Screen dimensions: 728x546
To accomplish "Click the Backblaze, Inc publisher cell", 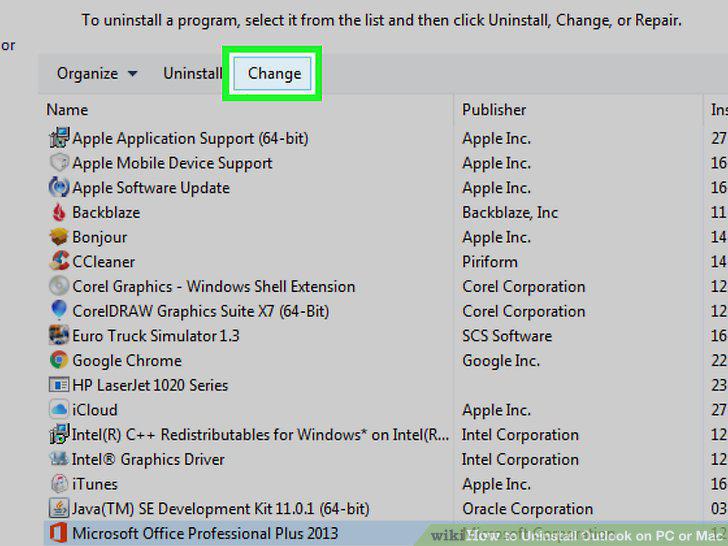I will (510, 212).
